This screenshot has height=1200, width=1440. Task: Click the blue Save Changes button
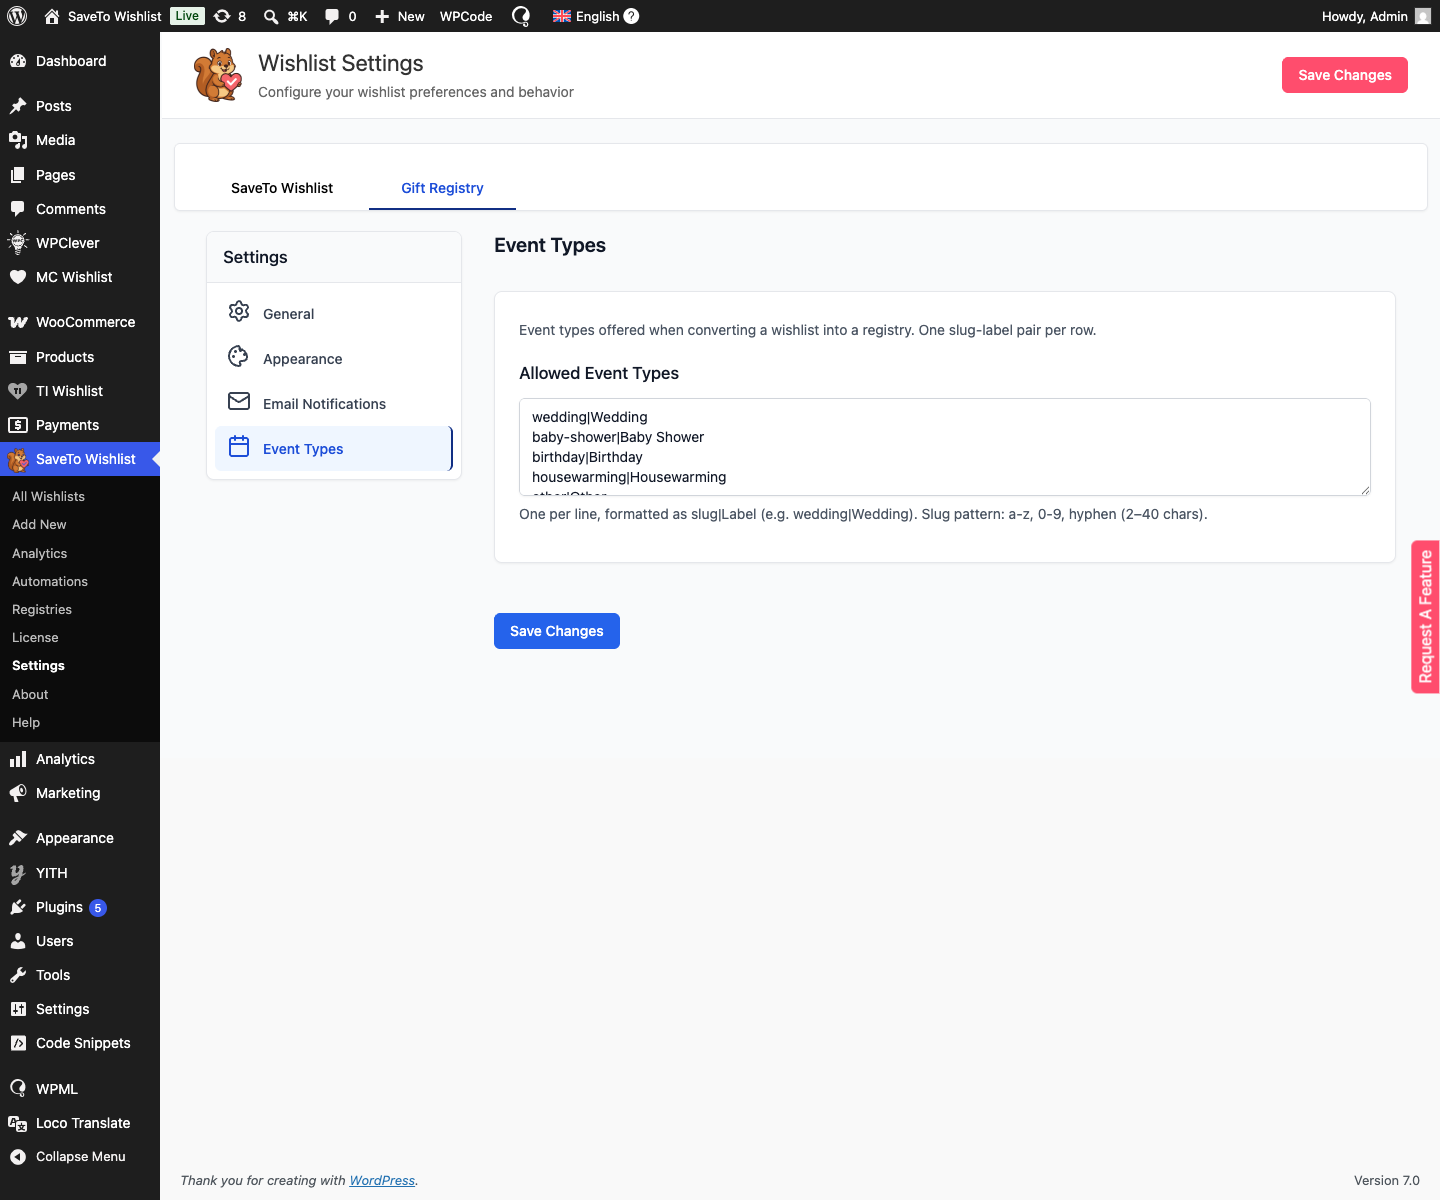(x=557, y=631)
